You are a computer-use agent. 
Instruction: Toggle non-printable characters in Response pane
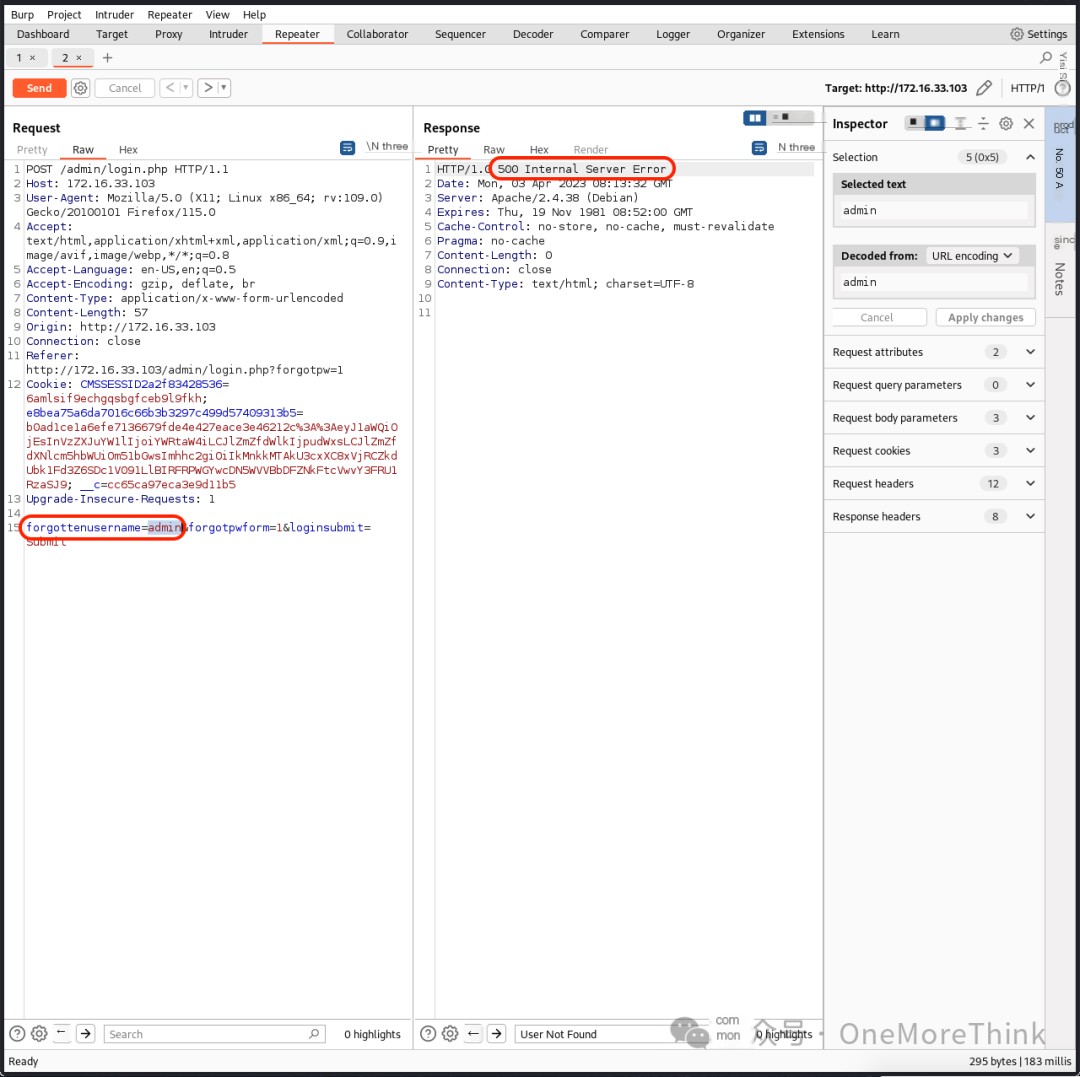pyautogui.click(x=796, y=147)
